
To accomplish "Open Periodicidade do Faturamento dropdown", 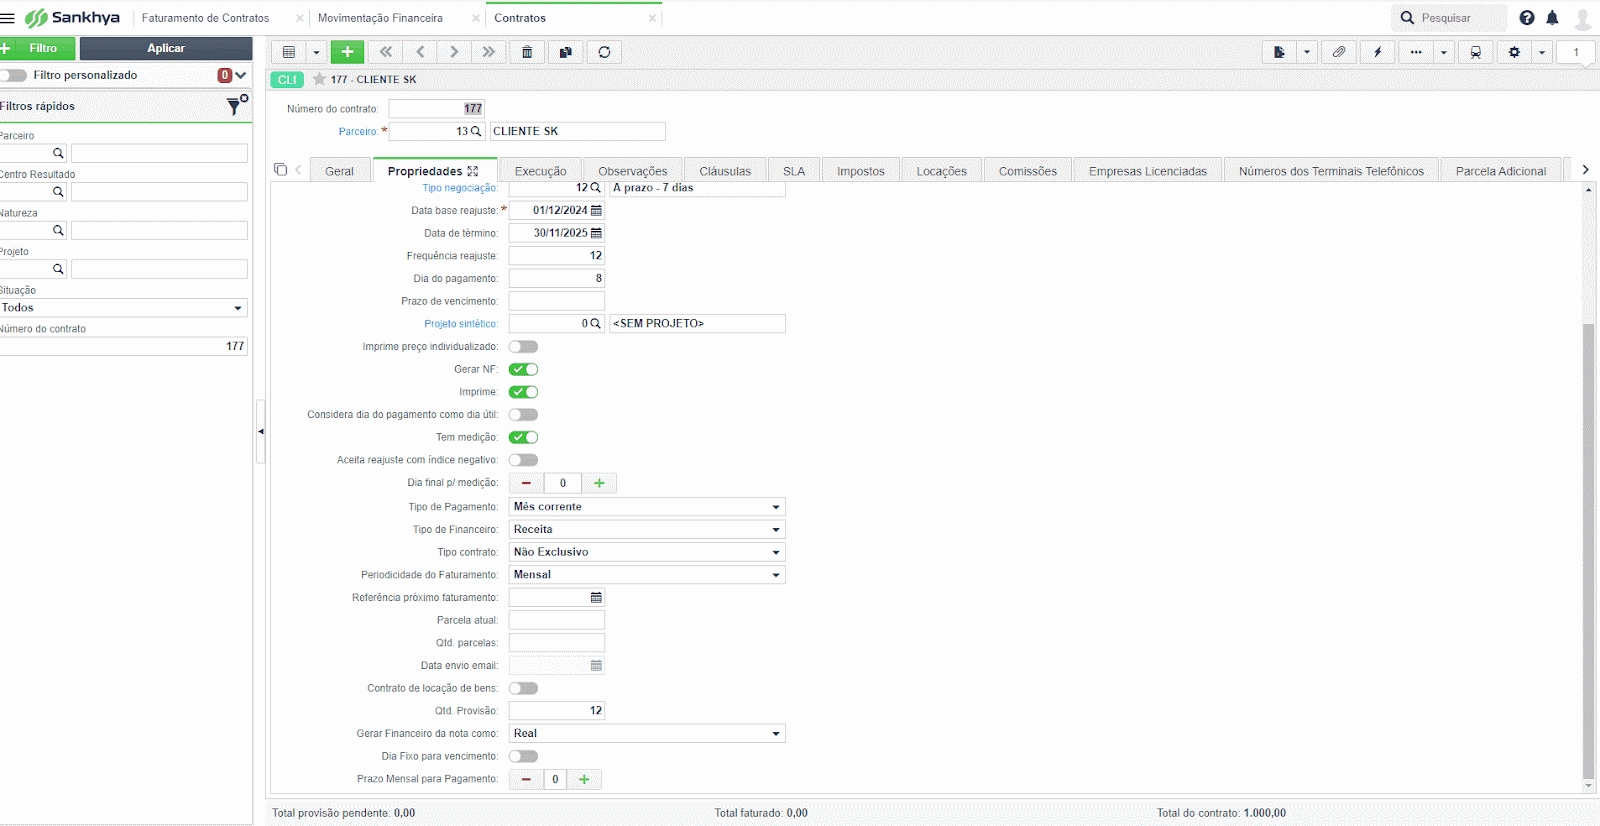I will [647, 575].
